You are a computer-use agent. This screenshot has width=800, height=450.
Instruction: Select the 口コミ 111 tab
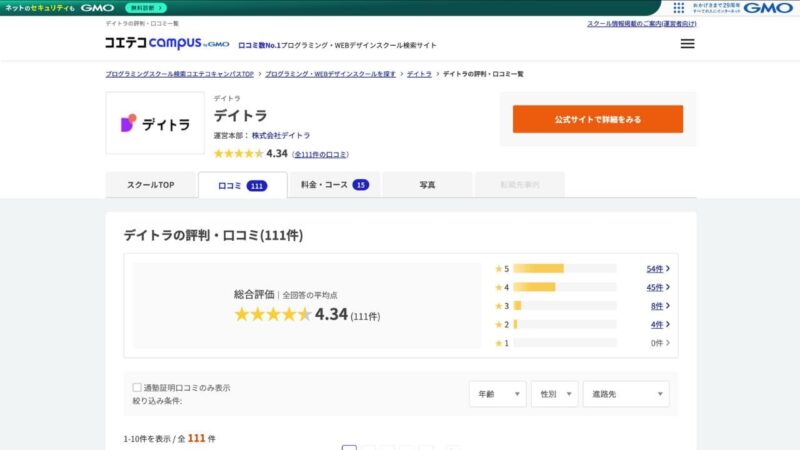pyautogui.click(x=242, y=186)
